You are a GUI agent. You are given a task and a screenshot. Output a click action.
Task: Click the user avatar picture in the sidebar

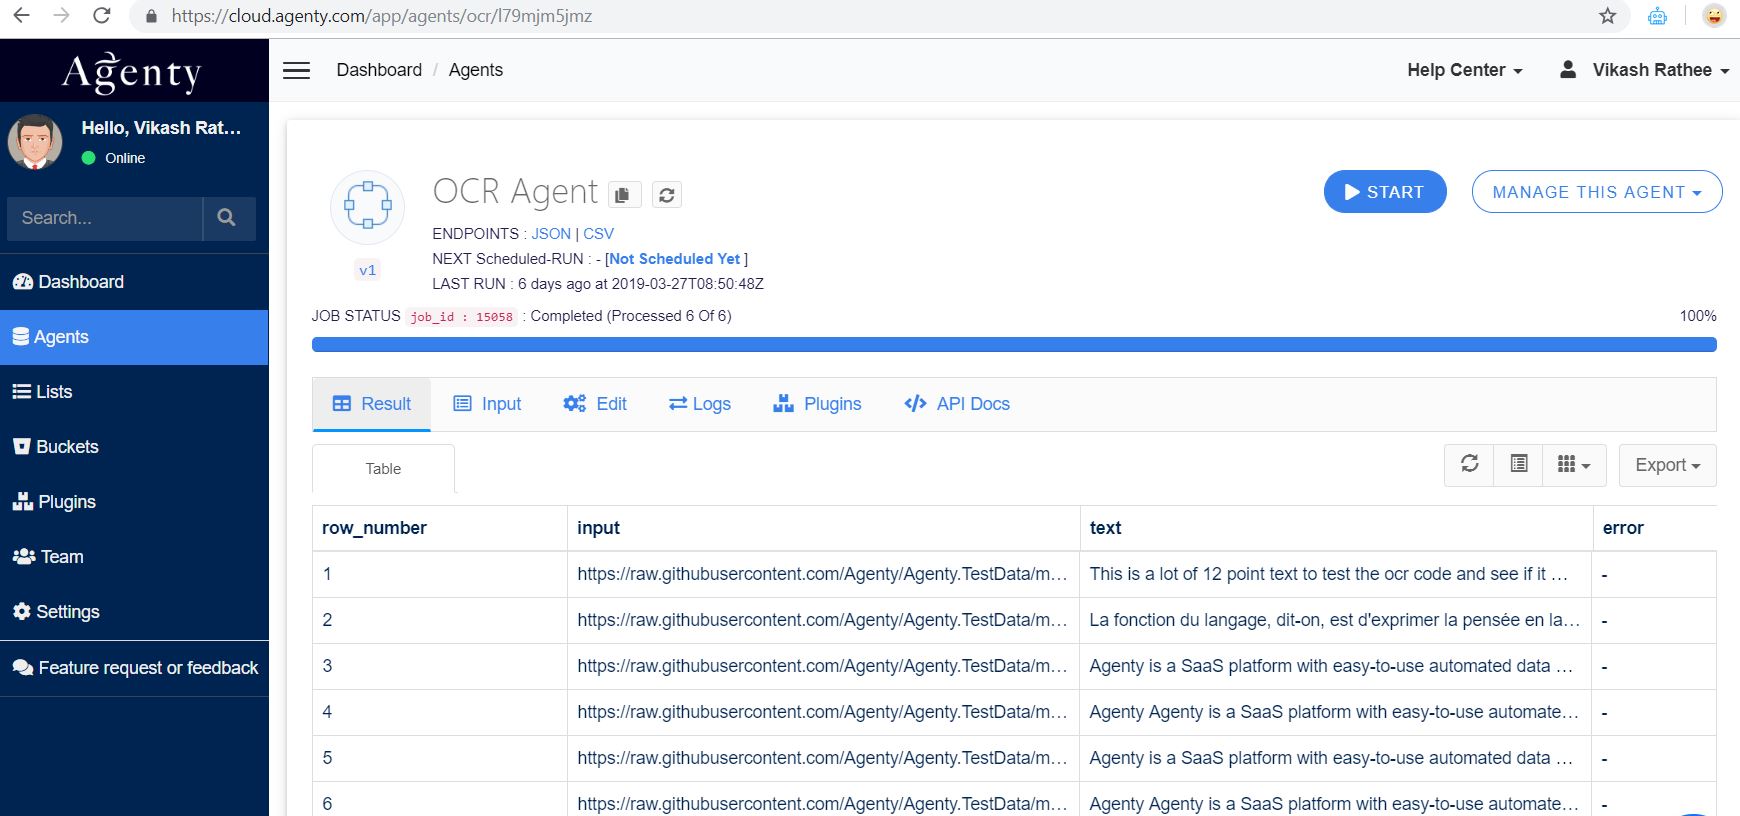(35, 141)
